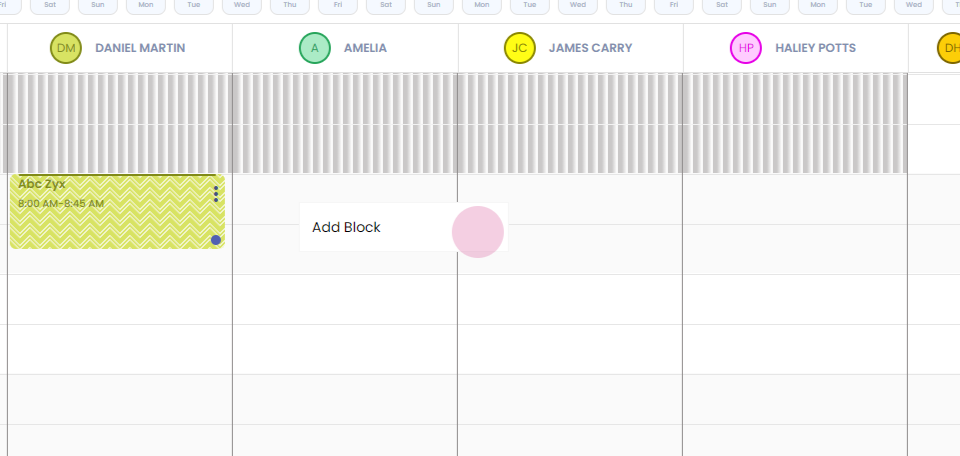Select the AMELIA column header name
The image size is (960, 456).
pyautogui.click(x=366, y=48)
